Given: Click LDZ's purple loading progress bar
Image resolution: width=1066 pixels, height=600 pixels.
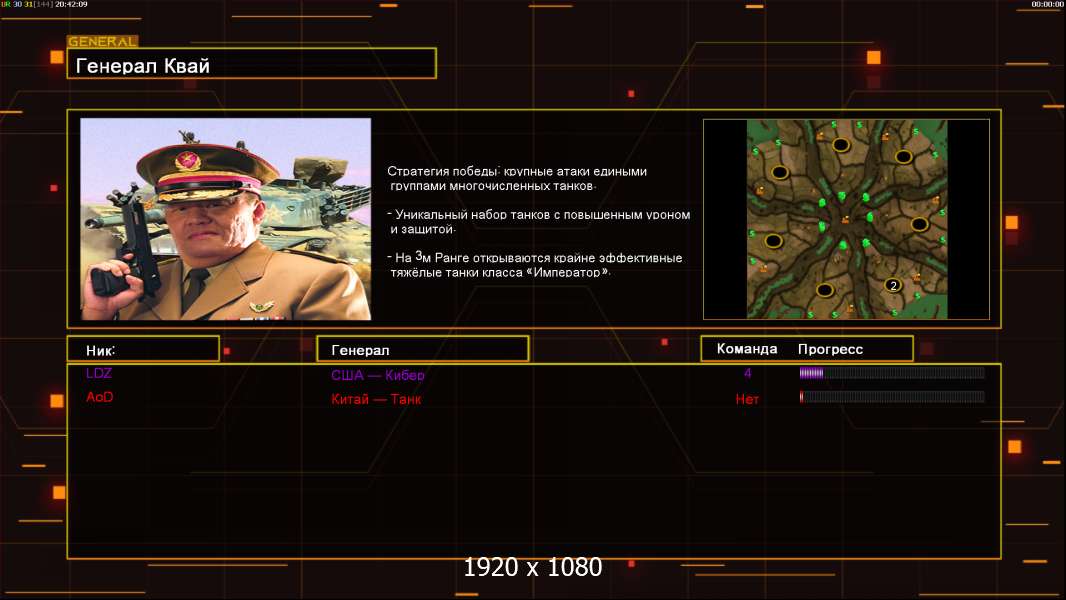Looking at the screenshot, I should [891, 373].
